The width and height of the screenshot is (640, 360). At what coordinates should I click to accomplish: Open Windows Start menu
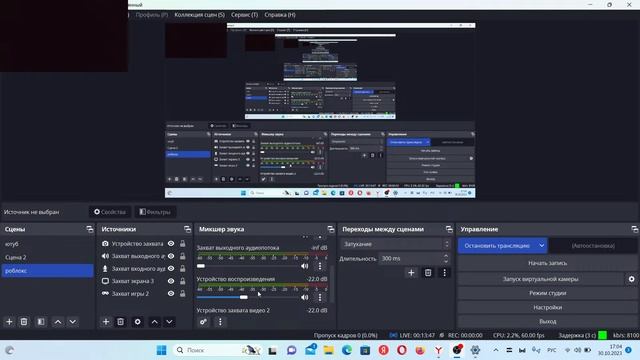[x=162, y=350]
